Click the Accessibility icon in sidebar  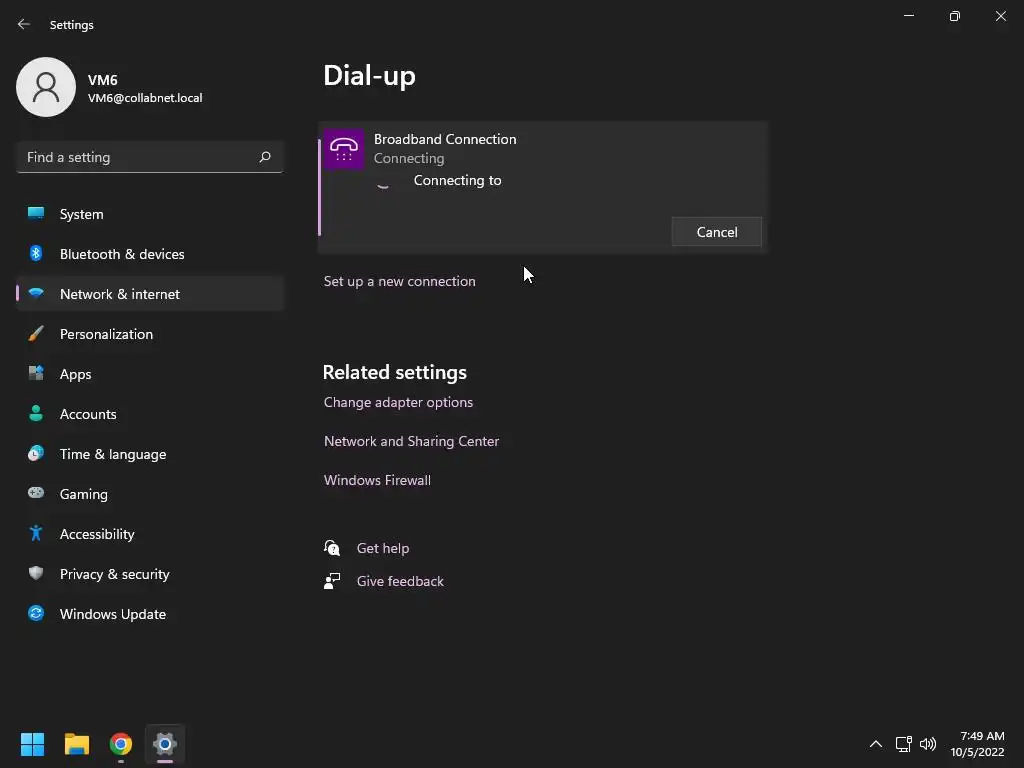[36, 534]
